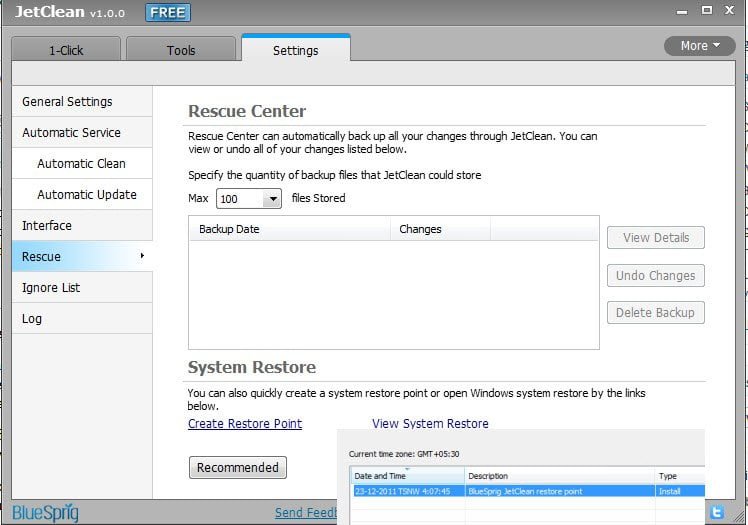Sort by Backup Date column header
The width and height of the screenshot is (748, 525).
pos(290,229)
